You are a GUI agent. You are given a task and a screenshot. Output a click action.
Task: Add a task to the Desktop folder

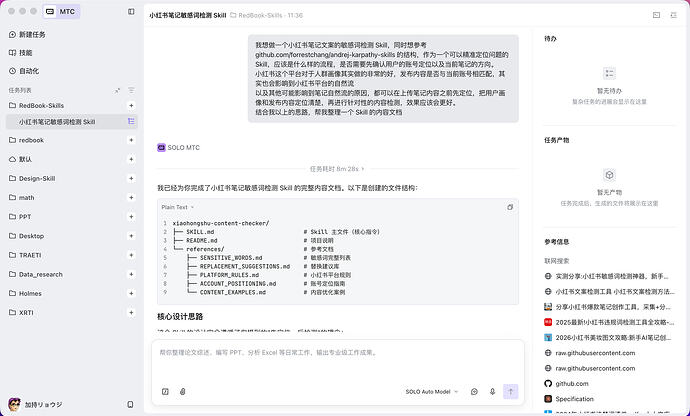131,236
